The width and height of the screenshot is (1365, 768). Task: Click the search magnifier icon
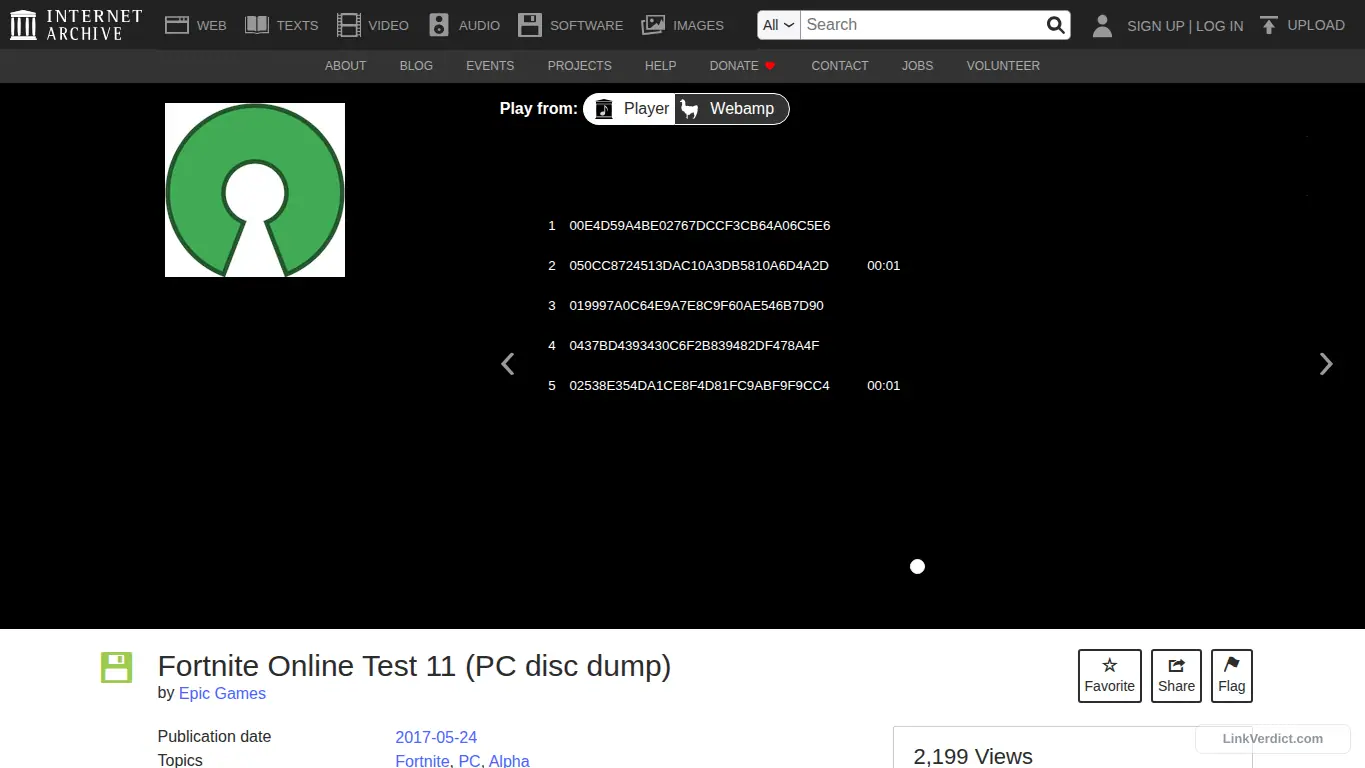[1056, 25]
